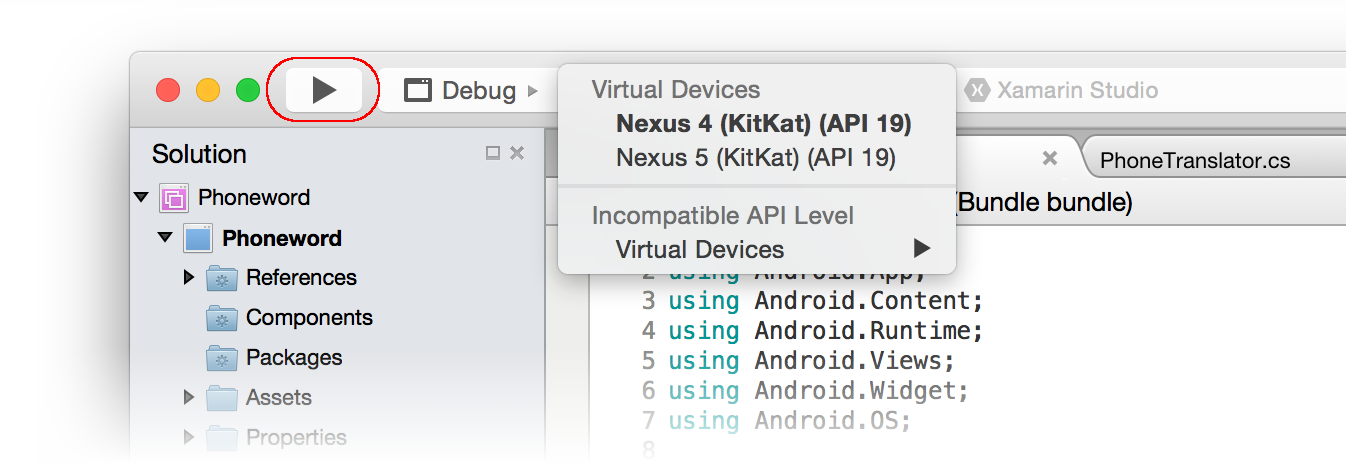Viewport: 1346px width, 464px height.
Task: Click the Run play button
Action: point(324,91)
